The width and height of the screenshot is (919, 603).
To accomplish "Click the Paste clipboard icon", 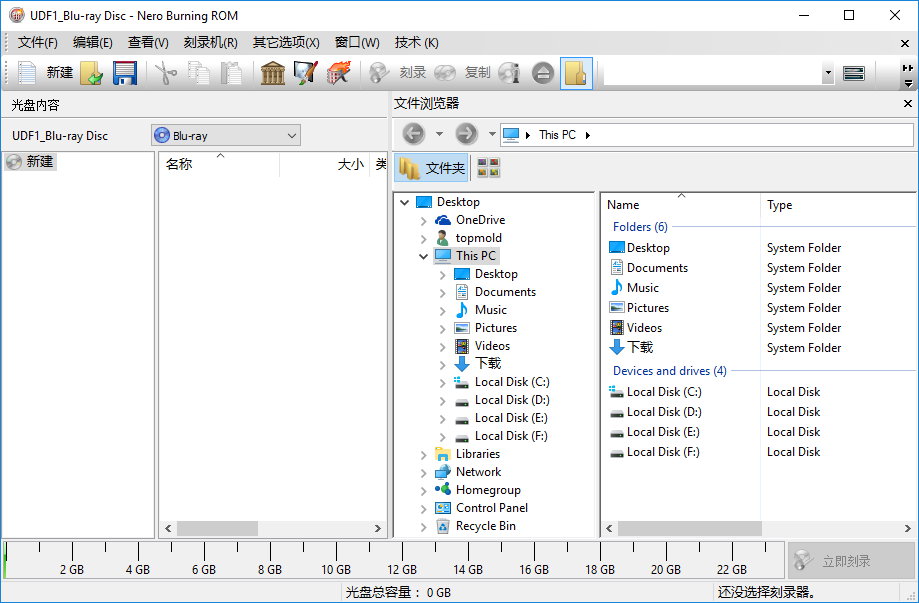I will pyautogui.click(x=232, y=73).
